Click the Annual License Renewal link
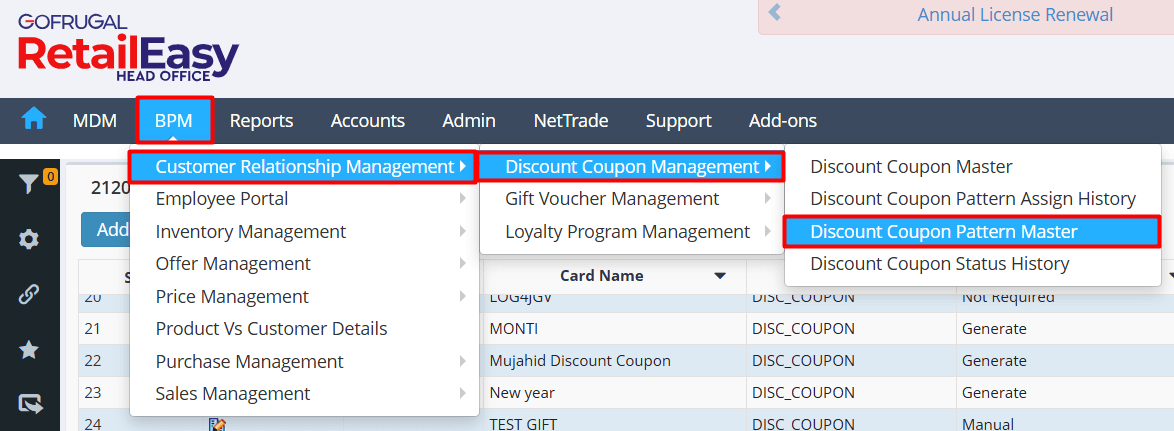Screen dimensions: 1174x431 point(1015,14)
